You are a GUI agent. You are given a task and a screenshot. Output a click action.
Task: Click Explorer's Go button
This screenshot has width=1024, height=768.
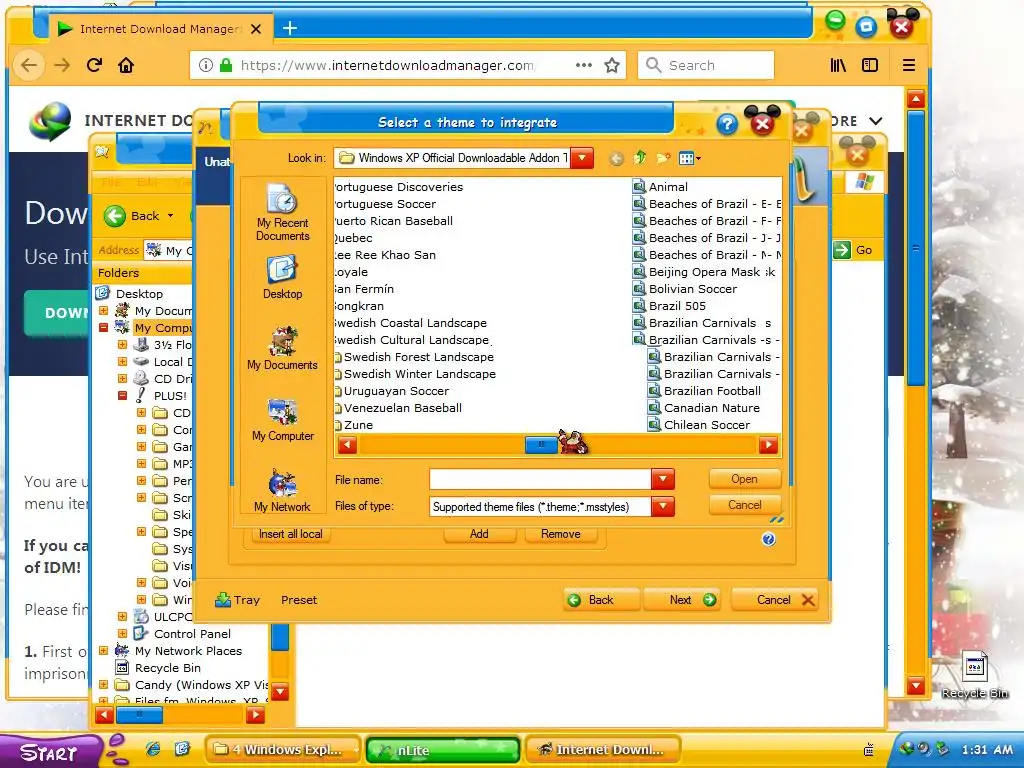(855, 249)
